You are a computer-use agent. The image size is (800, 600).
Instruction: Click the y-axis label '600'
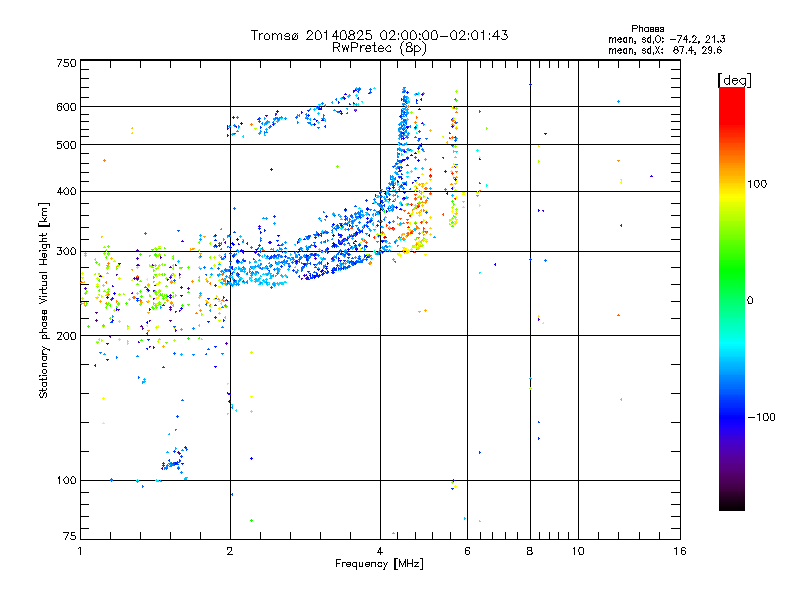coord(66,107)
